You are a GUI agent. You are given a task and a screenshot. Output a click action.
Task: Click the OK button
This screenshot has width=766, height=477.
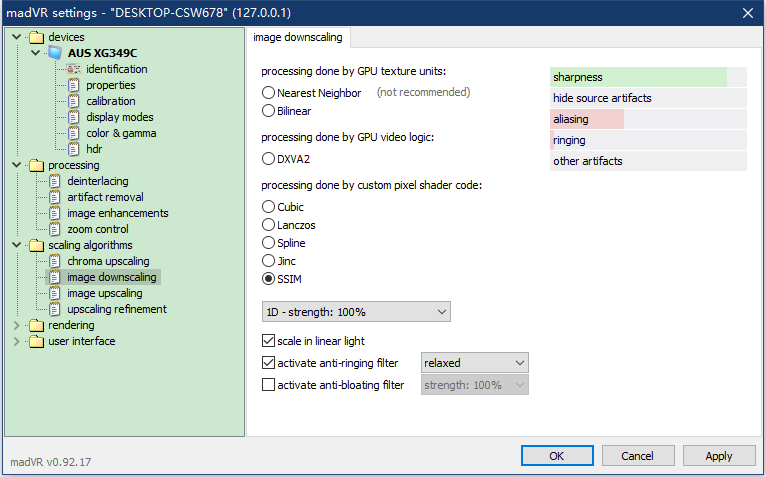click(x=557, y=456)
